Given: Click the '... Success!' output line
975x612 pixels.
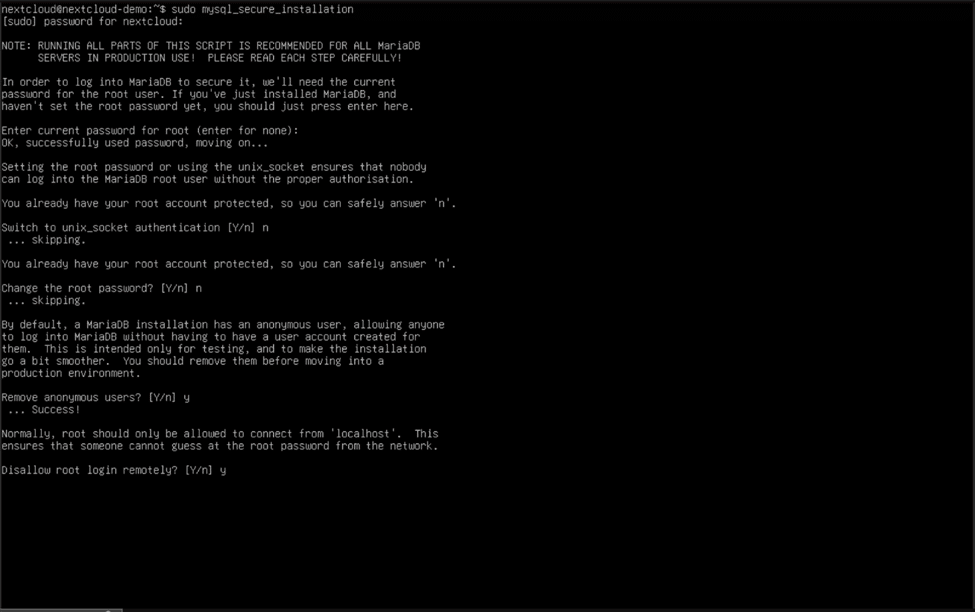Looking at the screenshot, I should [44, 410].
